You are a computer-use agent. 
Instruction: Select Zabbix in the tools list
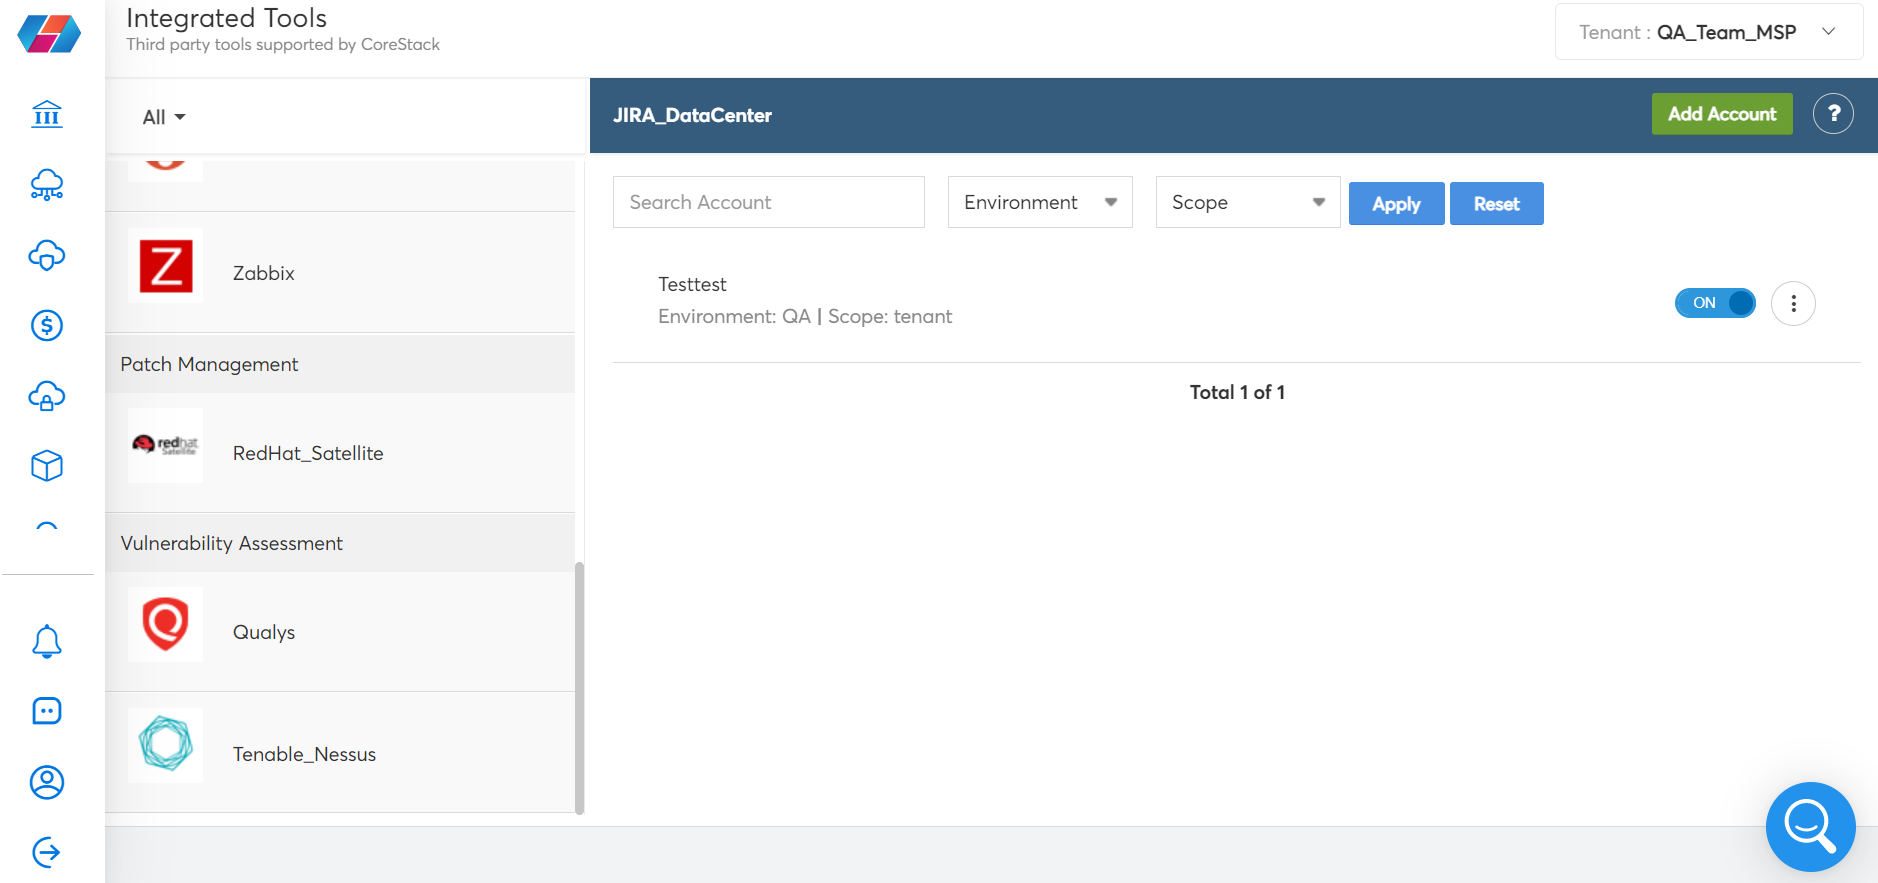click(340, 272)
